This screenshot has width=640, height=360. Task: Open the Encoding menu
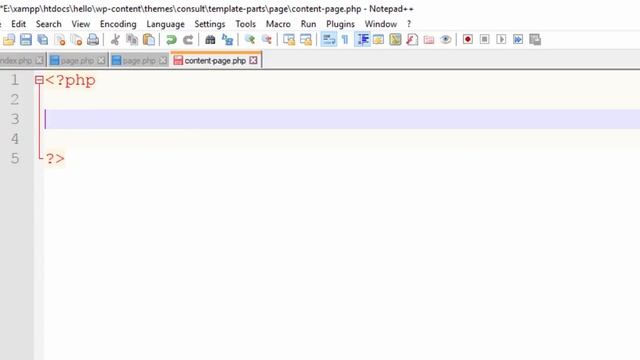[x=118, y=24]
